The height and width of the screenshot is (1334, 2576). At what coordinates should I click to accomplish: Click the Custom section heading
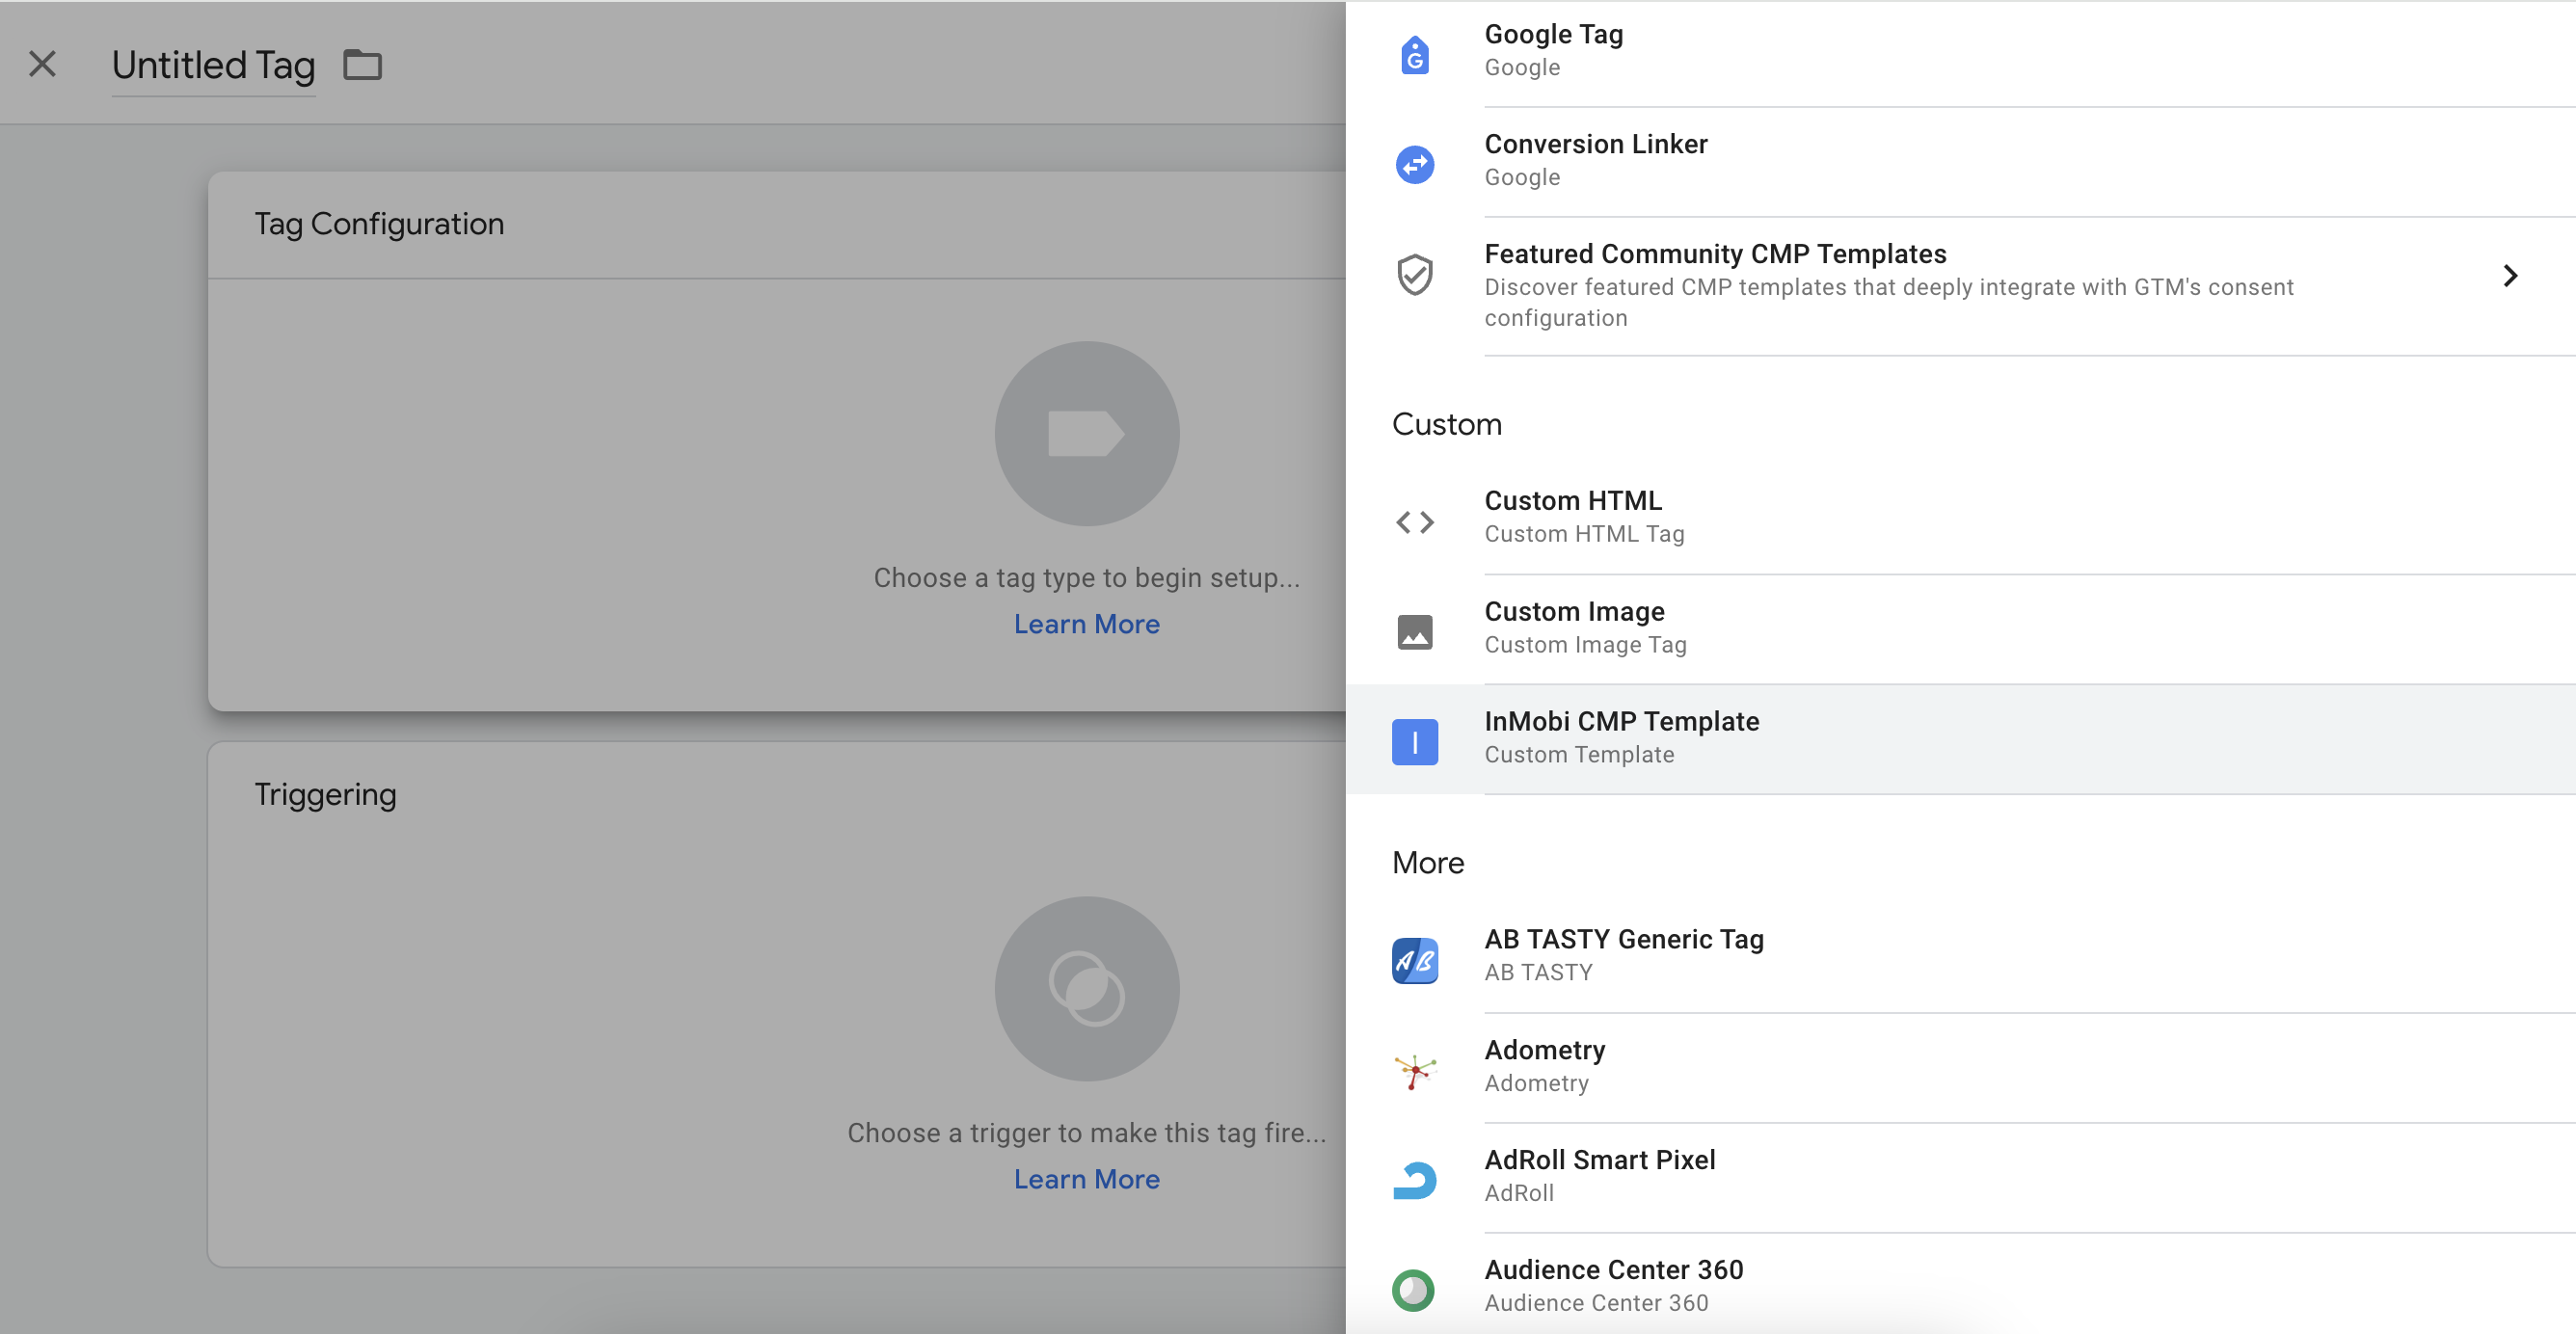(1446, 424)
